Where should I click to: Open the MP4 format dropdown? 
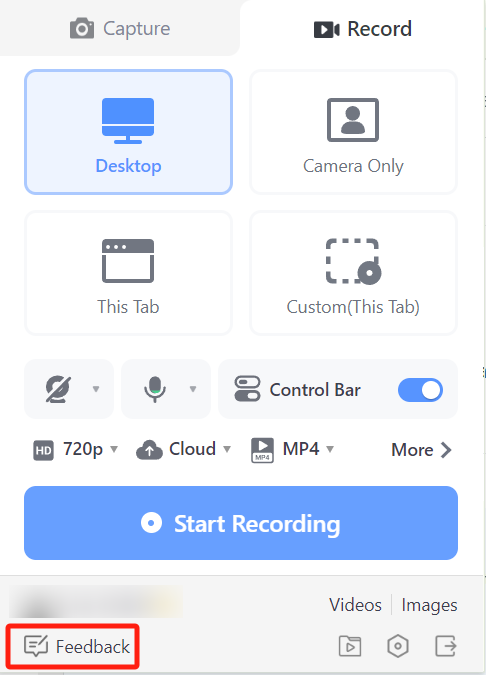coord(293,449)
